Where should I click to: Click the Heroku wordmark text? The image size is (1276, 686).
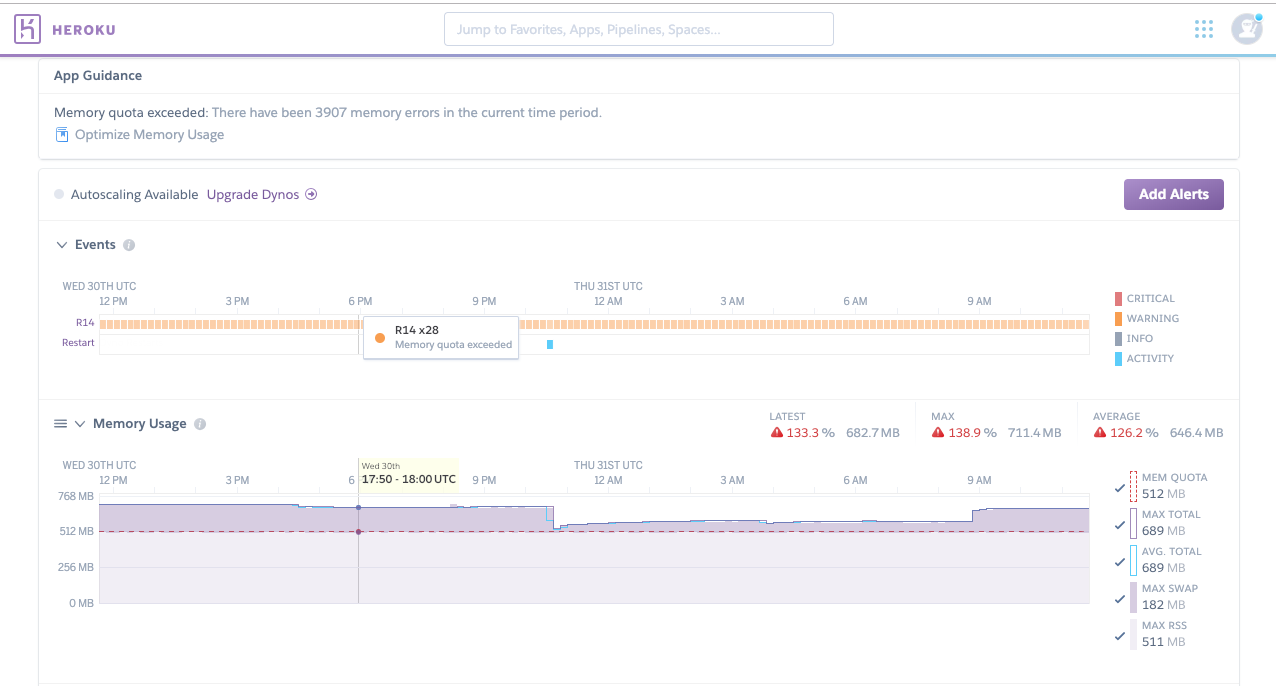[85, 30]
